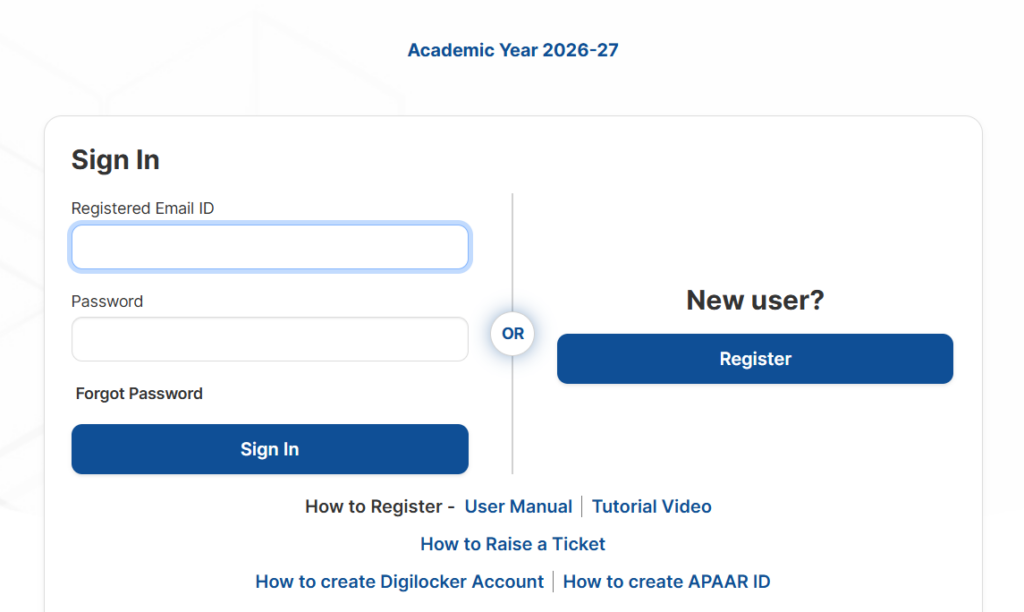Click the separator between Manual and Video links
Screen dimensions: 1024x612
[x=581, y=506]
